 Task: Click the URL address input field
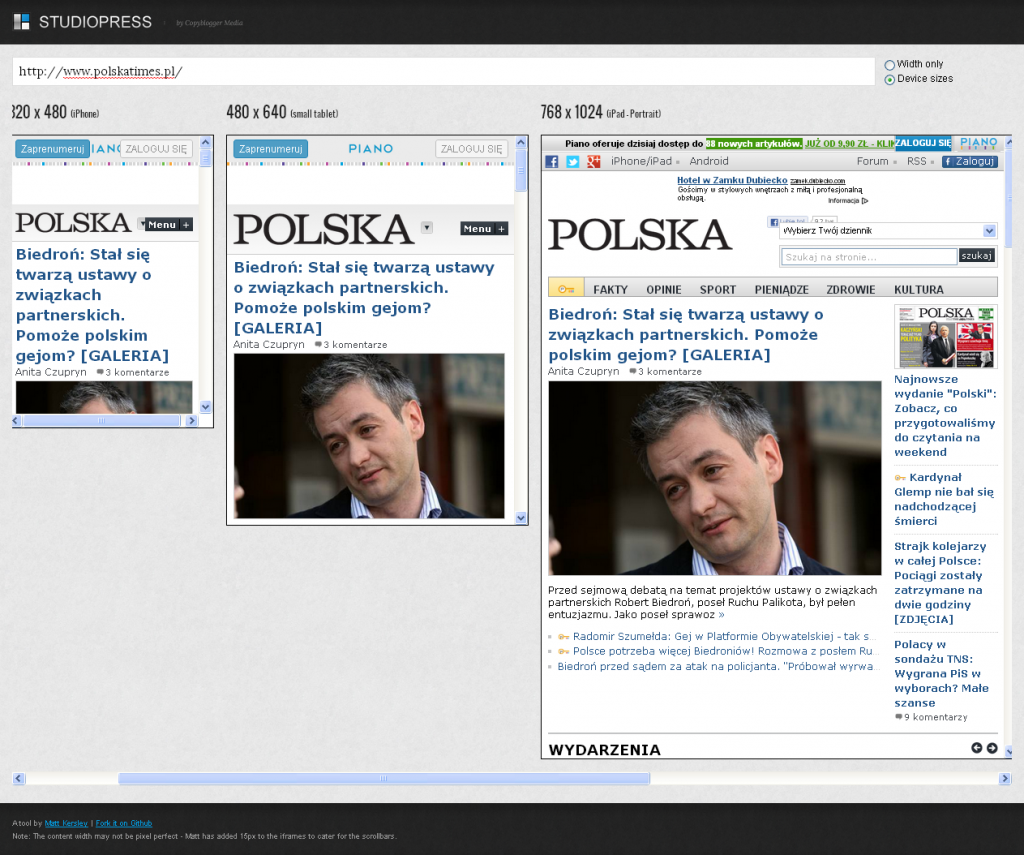[443, 72]
